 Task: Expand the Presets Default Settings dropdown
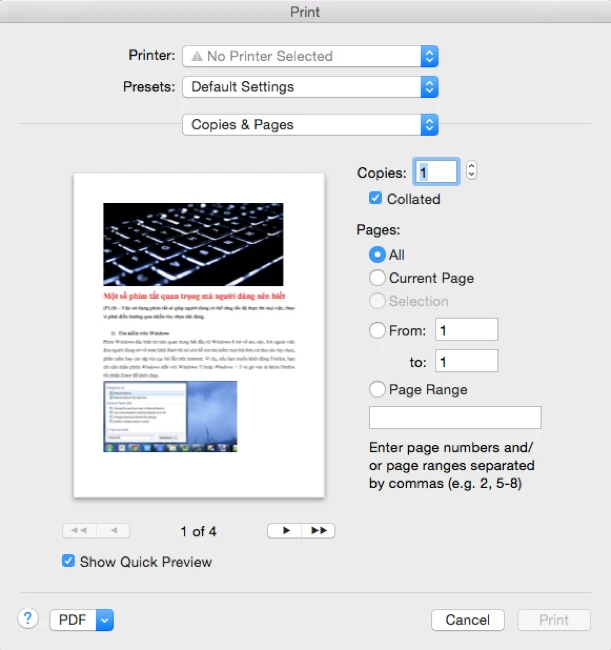coord(310,87)
